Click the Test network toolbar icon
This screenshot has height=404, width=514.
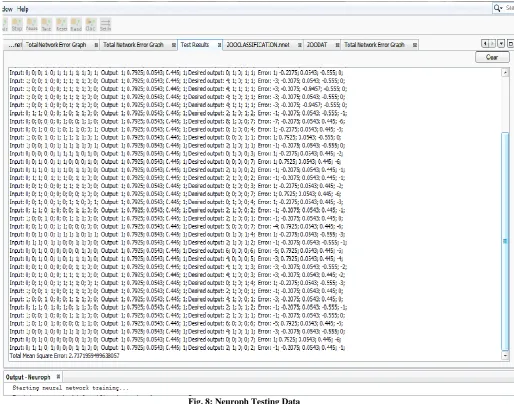(x=46, y=25)
